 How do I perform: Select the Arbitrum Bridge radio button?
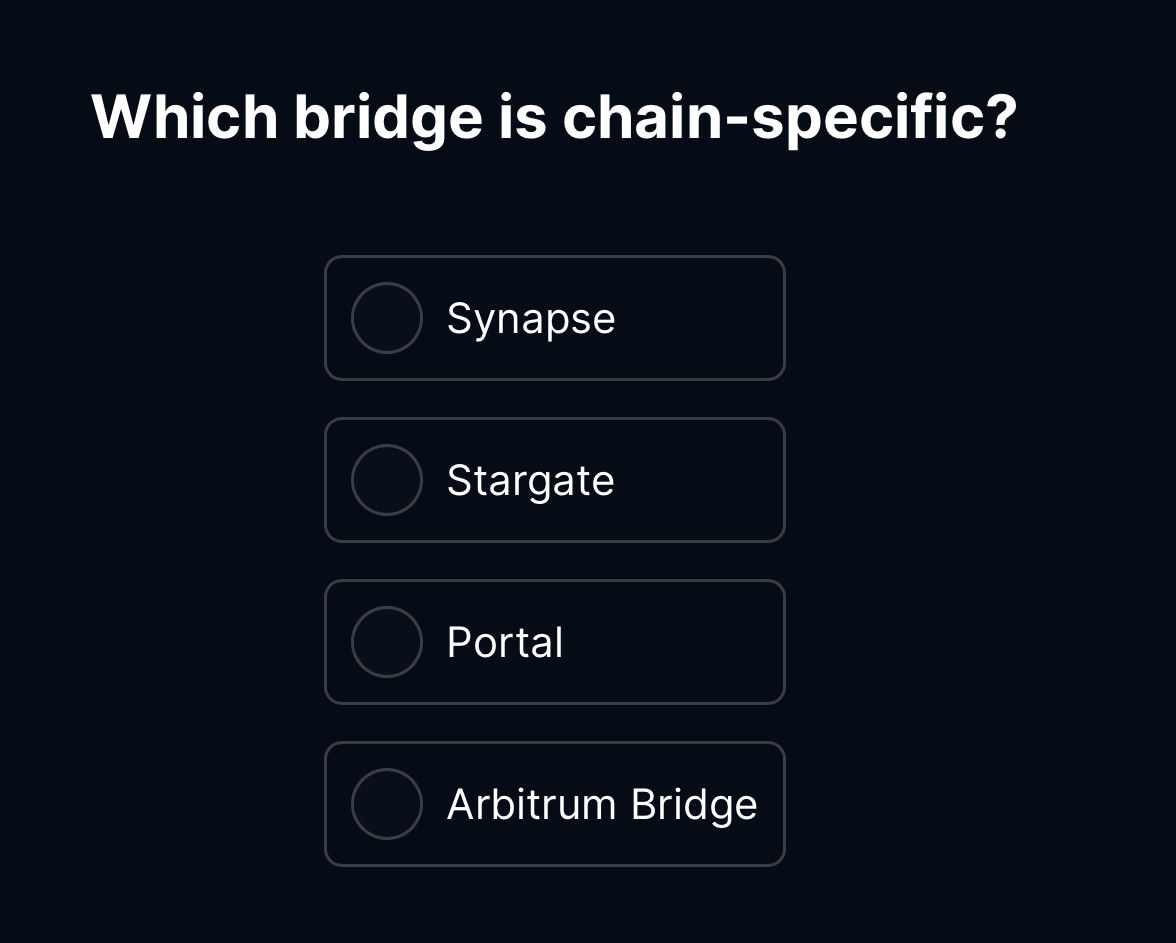coord(386,804)
